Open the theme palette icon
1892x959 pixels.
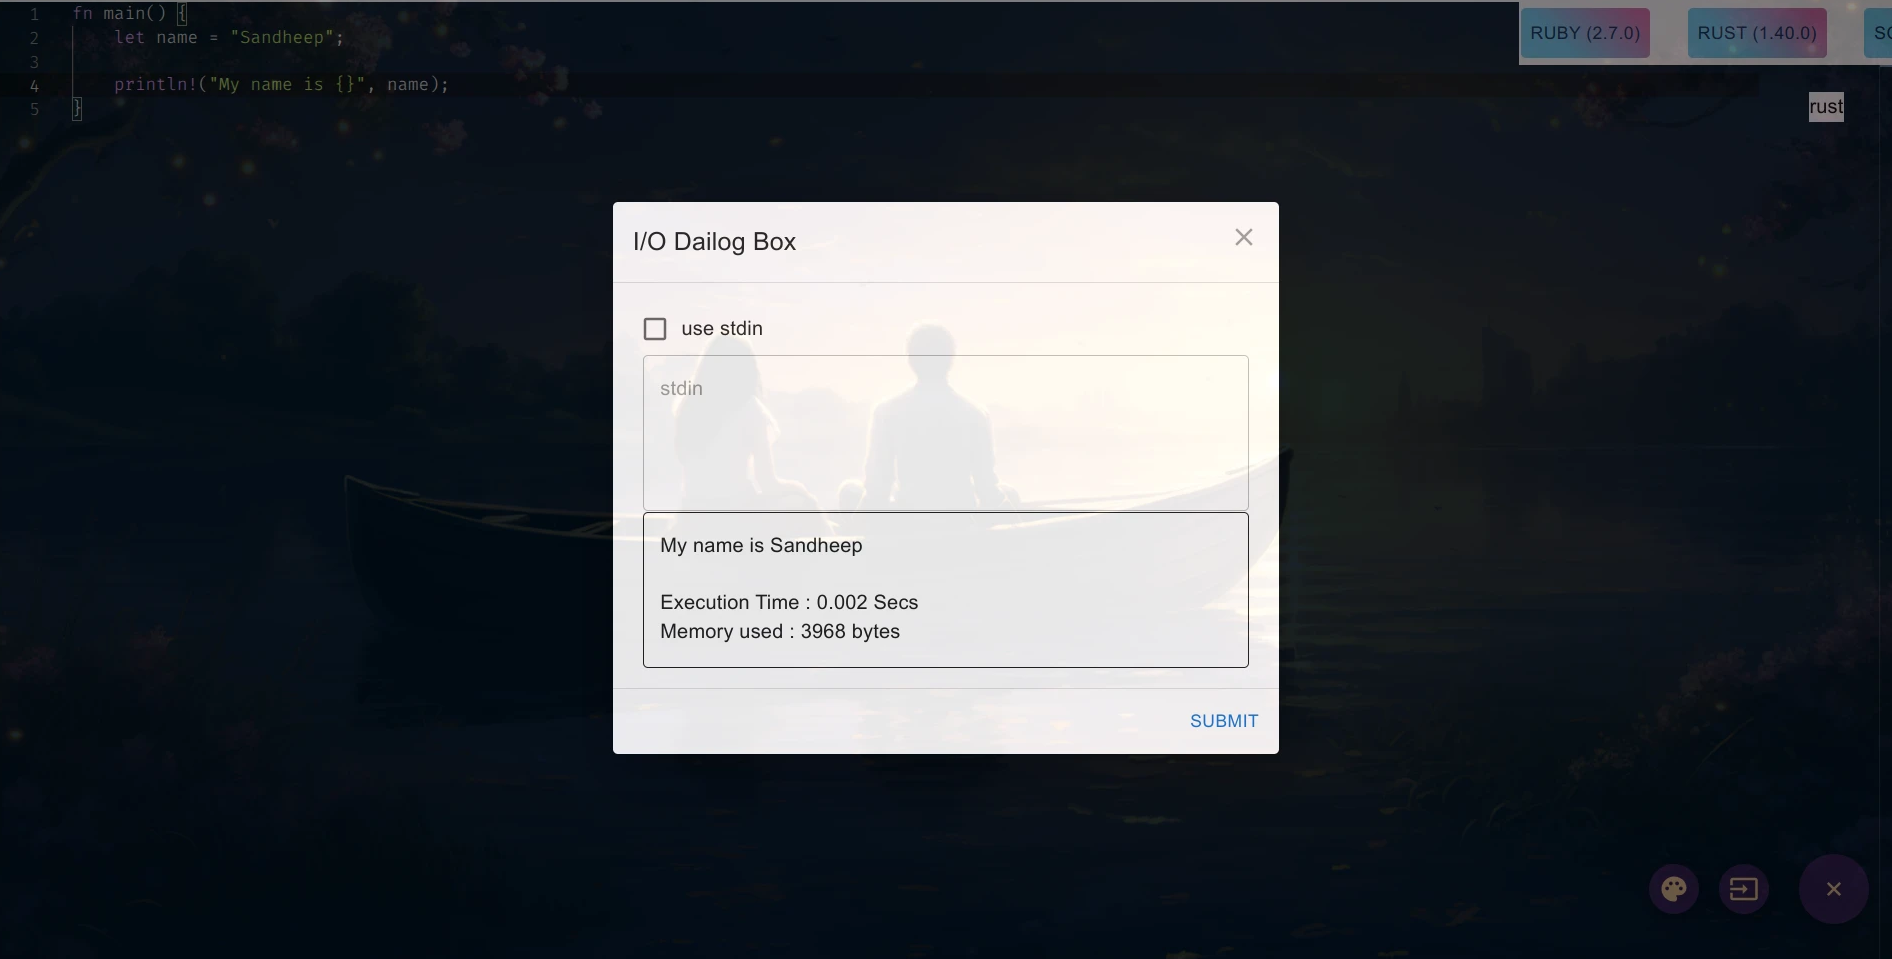(1674, 889)
